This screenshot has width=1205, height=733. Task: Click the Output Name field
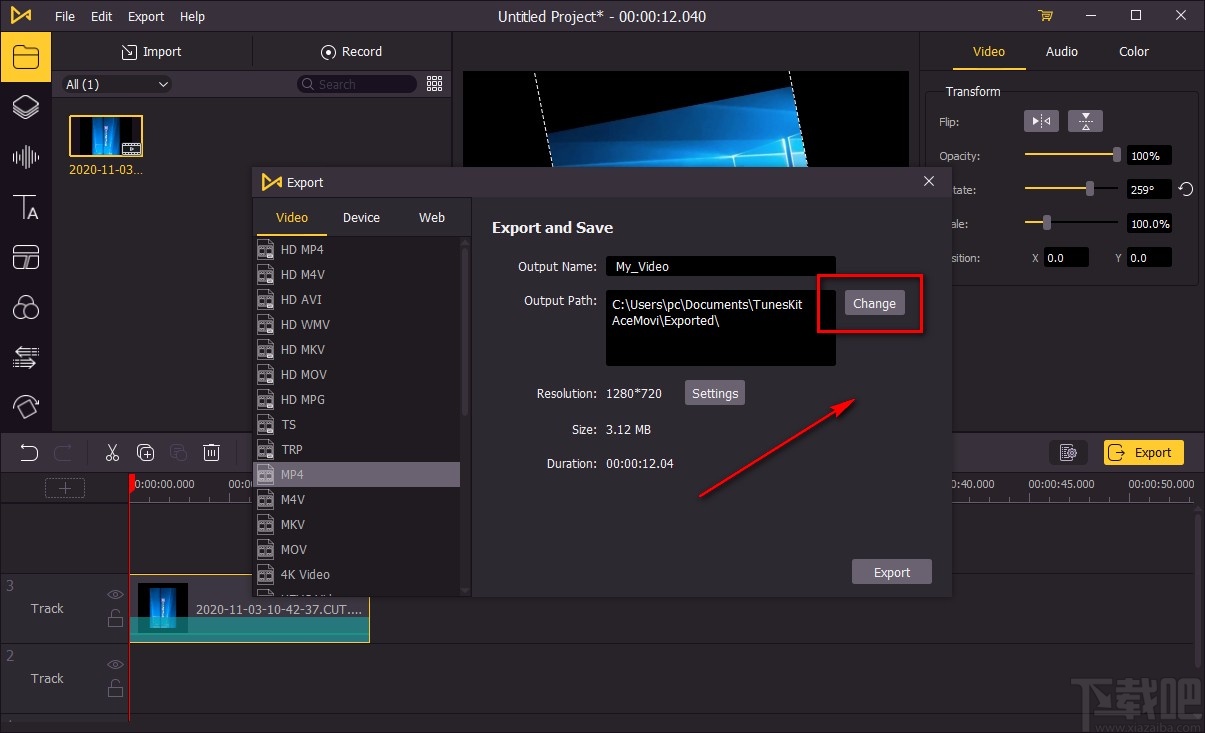tap(720, 266)
